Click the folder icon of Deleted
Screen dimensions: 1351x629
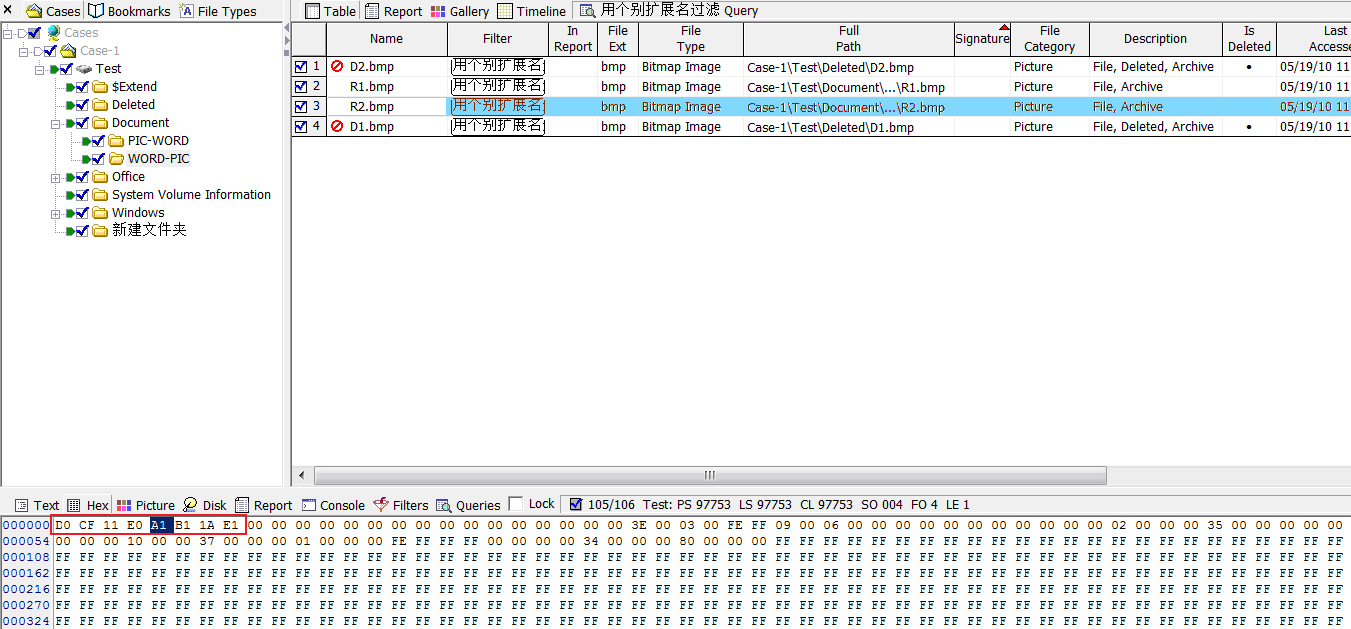coord(100,105)
